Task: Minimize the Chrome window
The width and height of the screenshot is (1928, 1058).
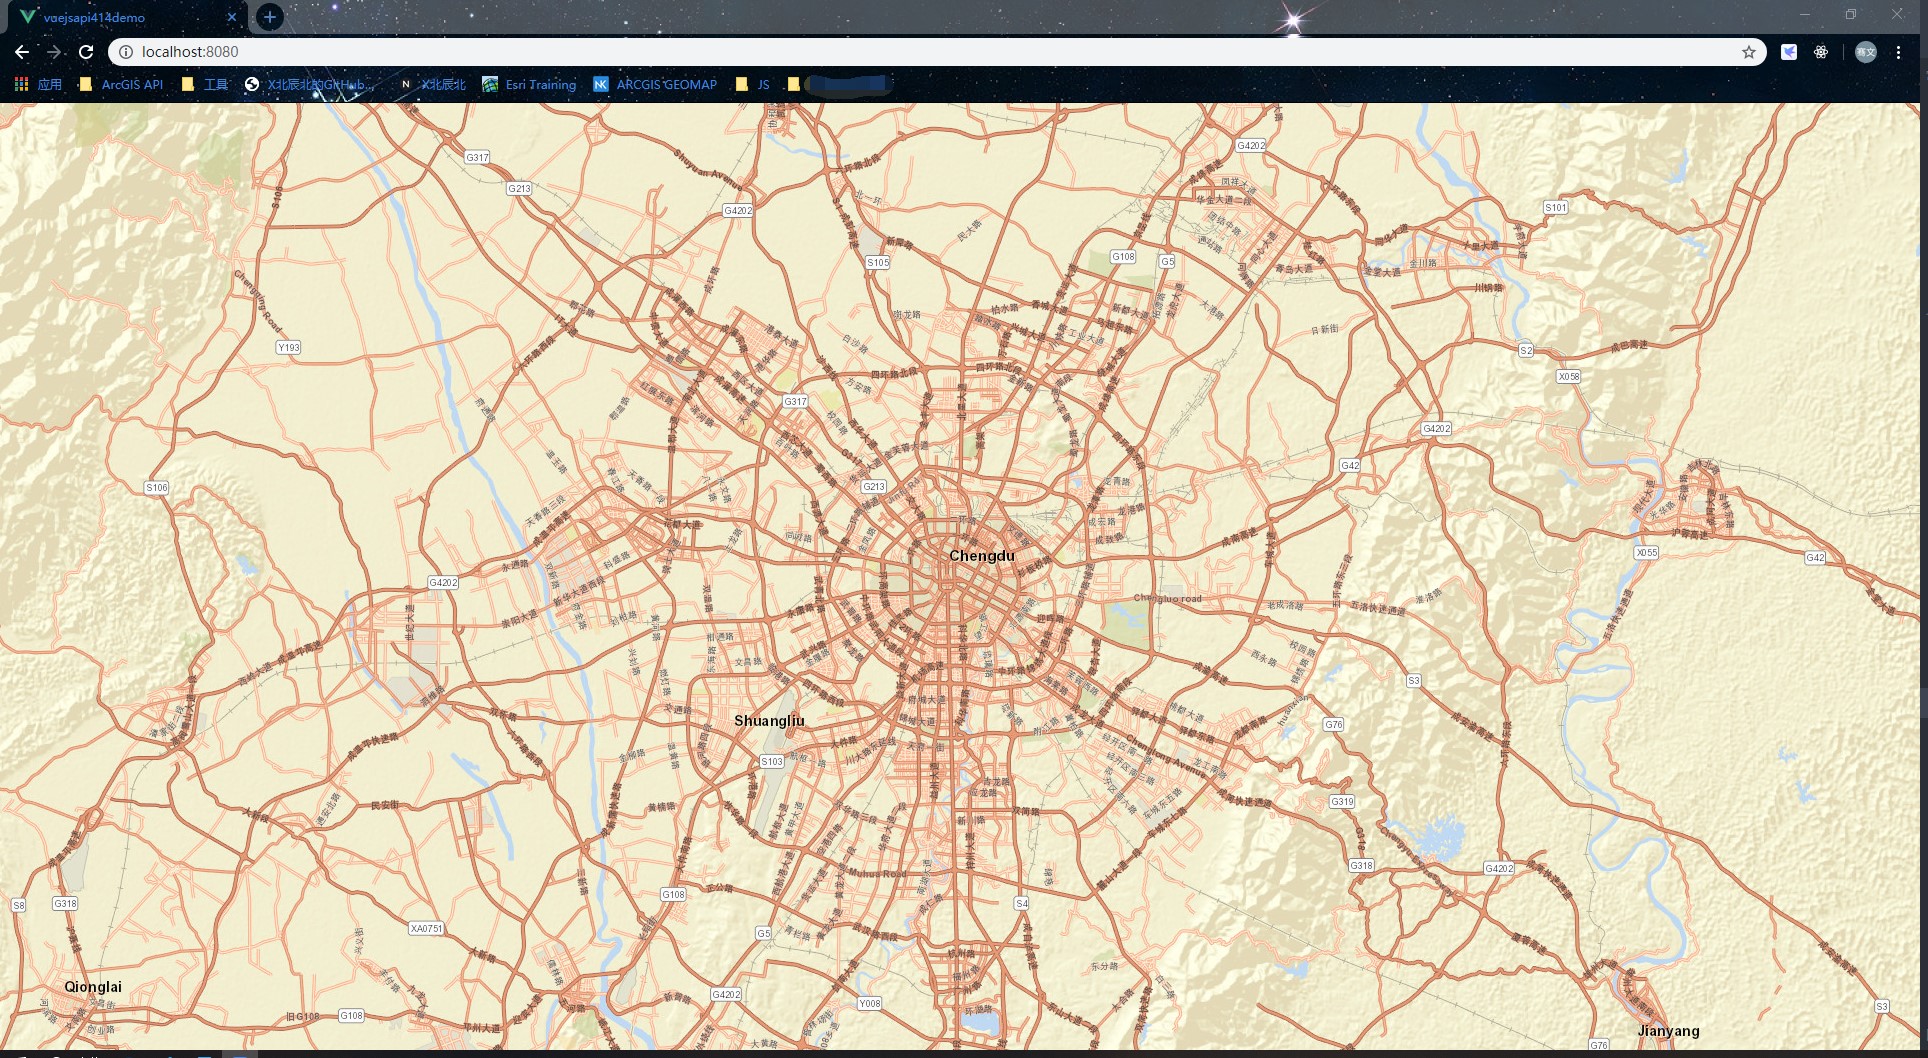Action: coord(1805,14)
